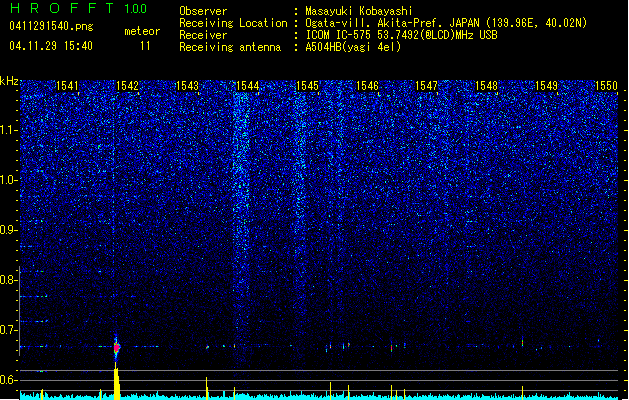629x400 pixels.
Task: Click the 0.8 kHz frequency label
Action: [x=8, y=280]
